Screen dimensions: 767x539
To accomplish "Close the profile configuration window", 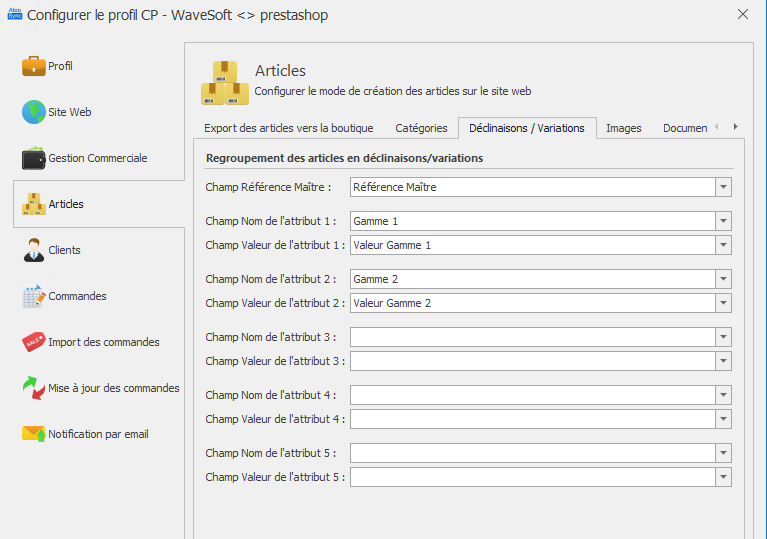I will point(743,14).
